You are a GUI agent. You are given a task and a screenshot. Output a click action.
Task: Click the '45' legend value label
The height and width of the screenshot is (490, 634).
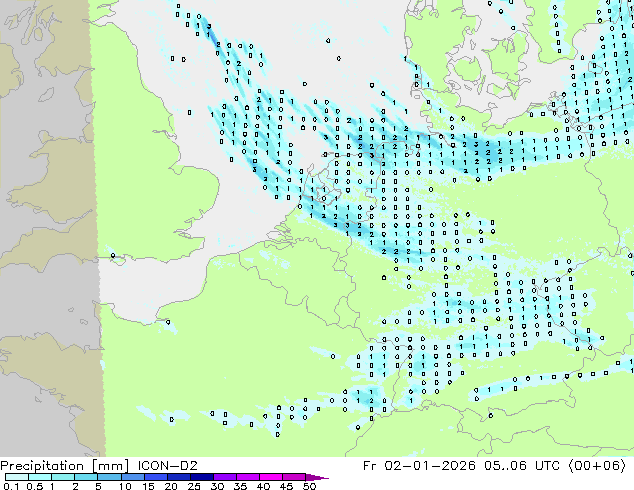[286, 486]
